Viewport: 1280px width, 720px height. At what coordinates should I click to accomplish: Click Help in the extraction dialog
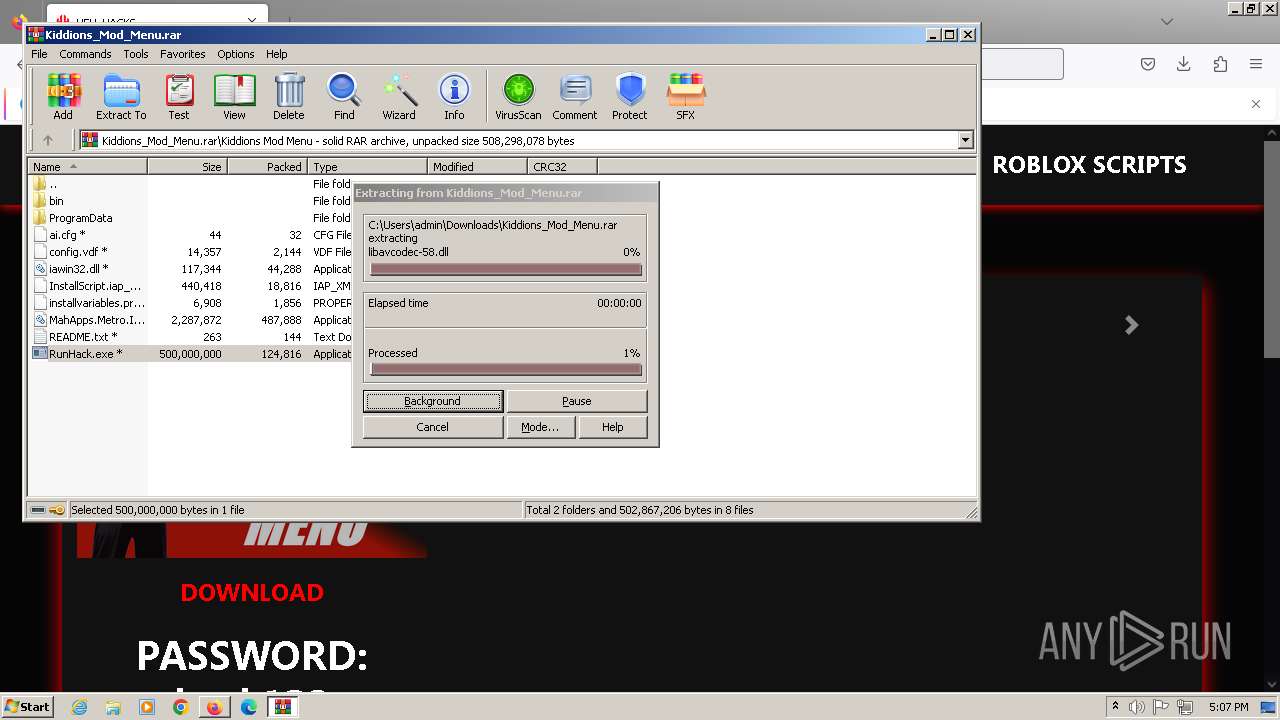click(613, 427)
